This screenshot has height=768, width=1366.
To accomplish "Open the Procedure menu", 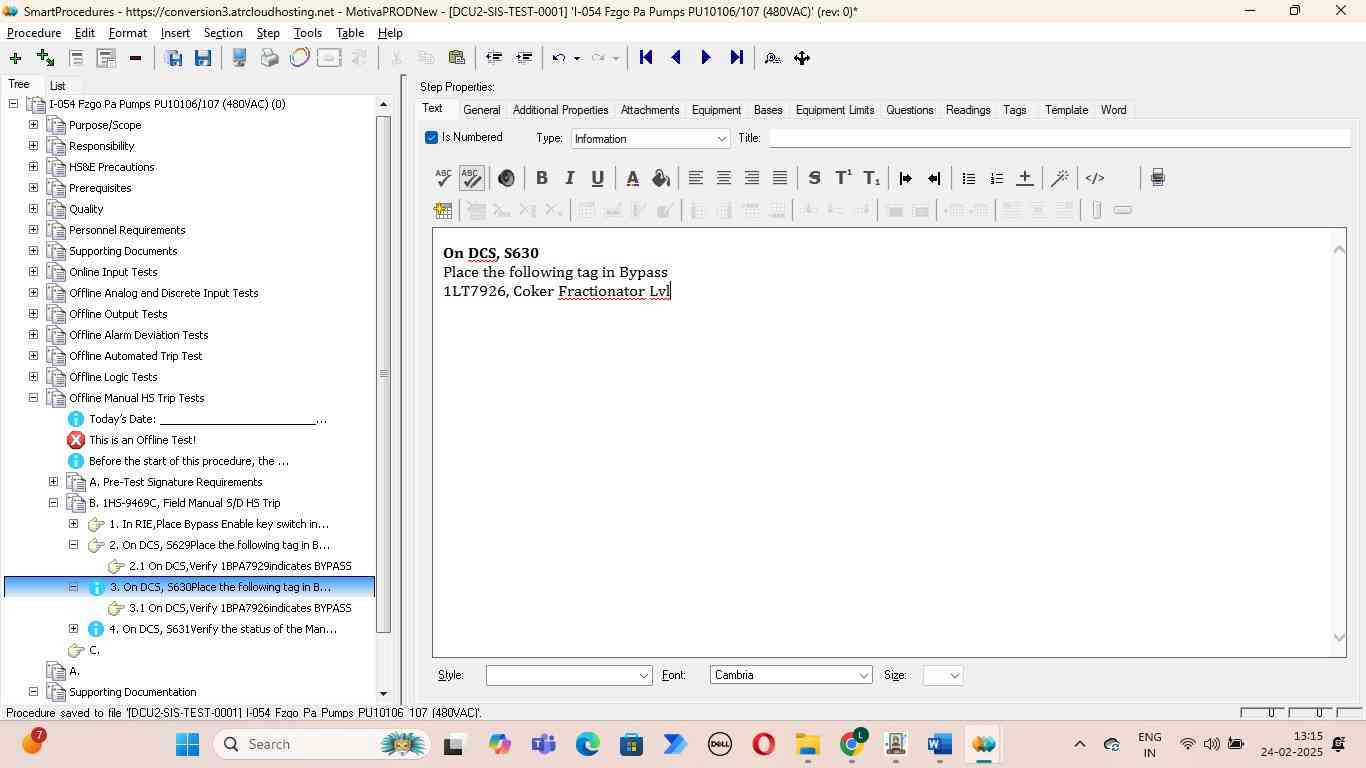I will [34, 33].
